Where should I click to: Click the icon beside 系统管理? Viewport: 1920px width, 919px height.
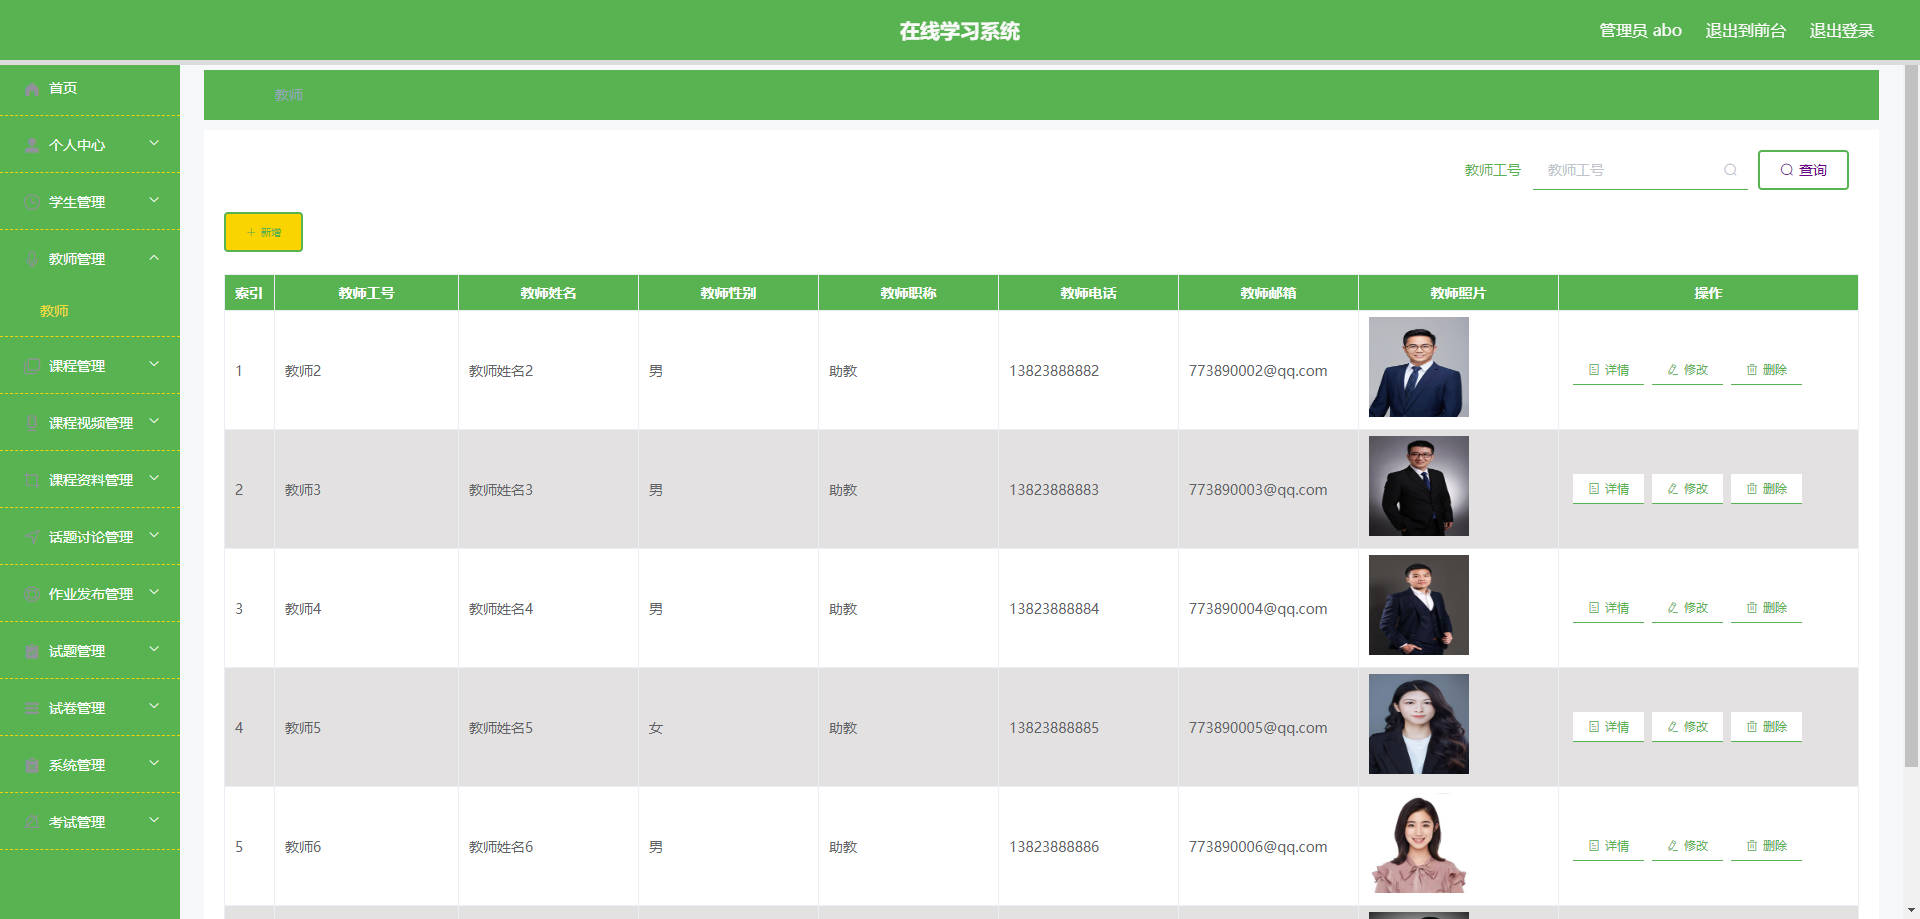pyautogui.click(x=32, y=766)
